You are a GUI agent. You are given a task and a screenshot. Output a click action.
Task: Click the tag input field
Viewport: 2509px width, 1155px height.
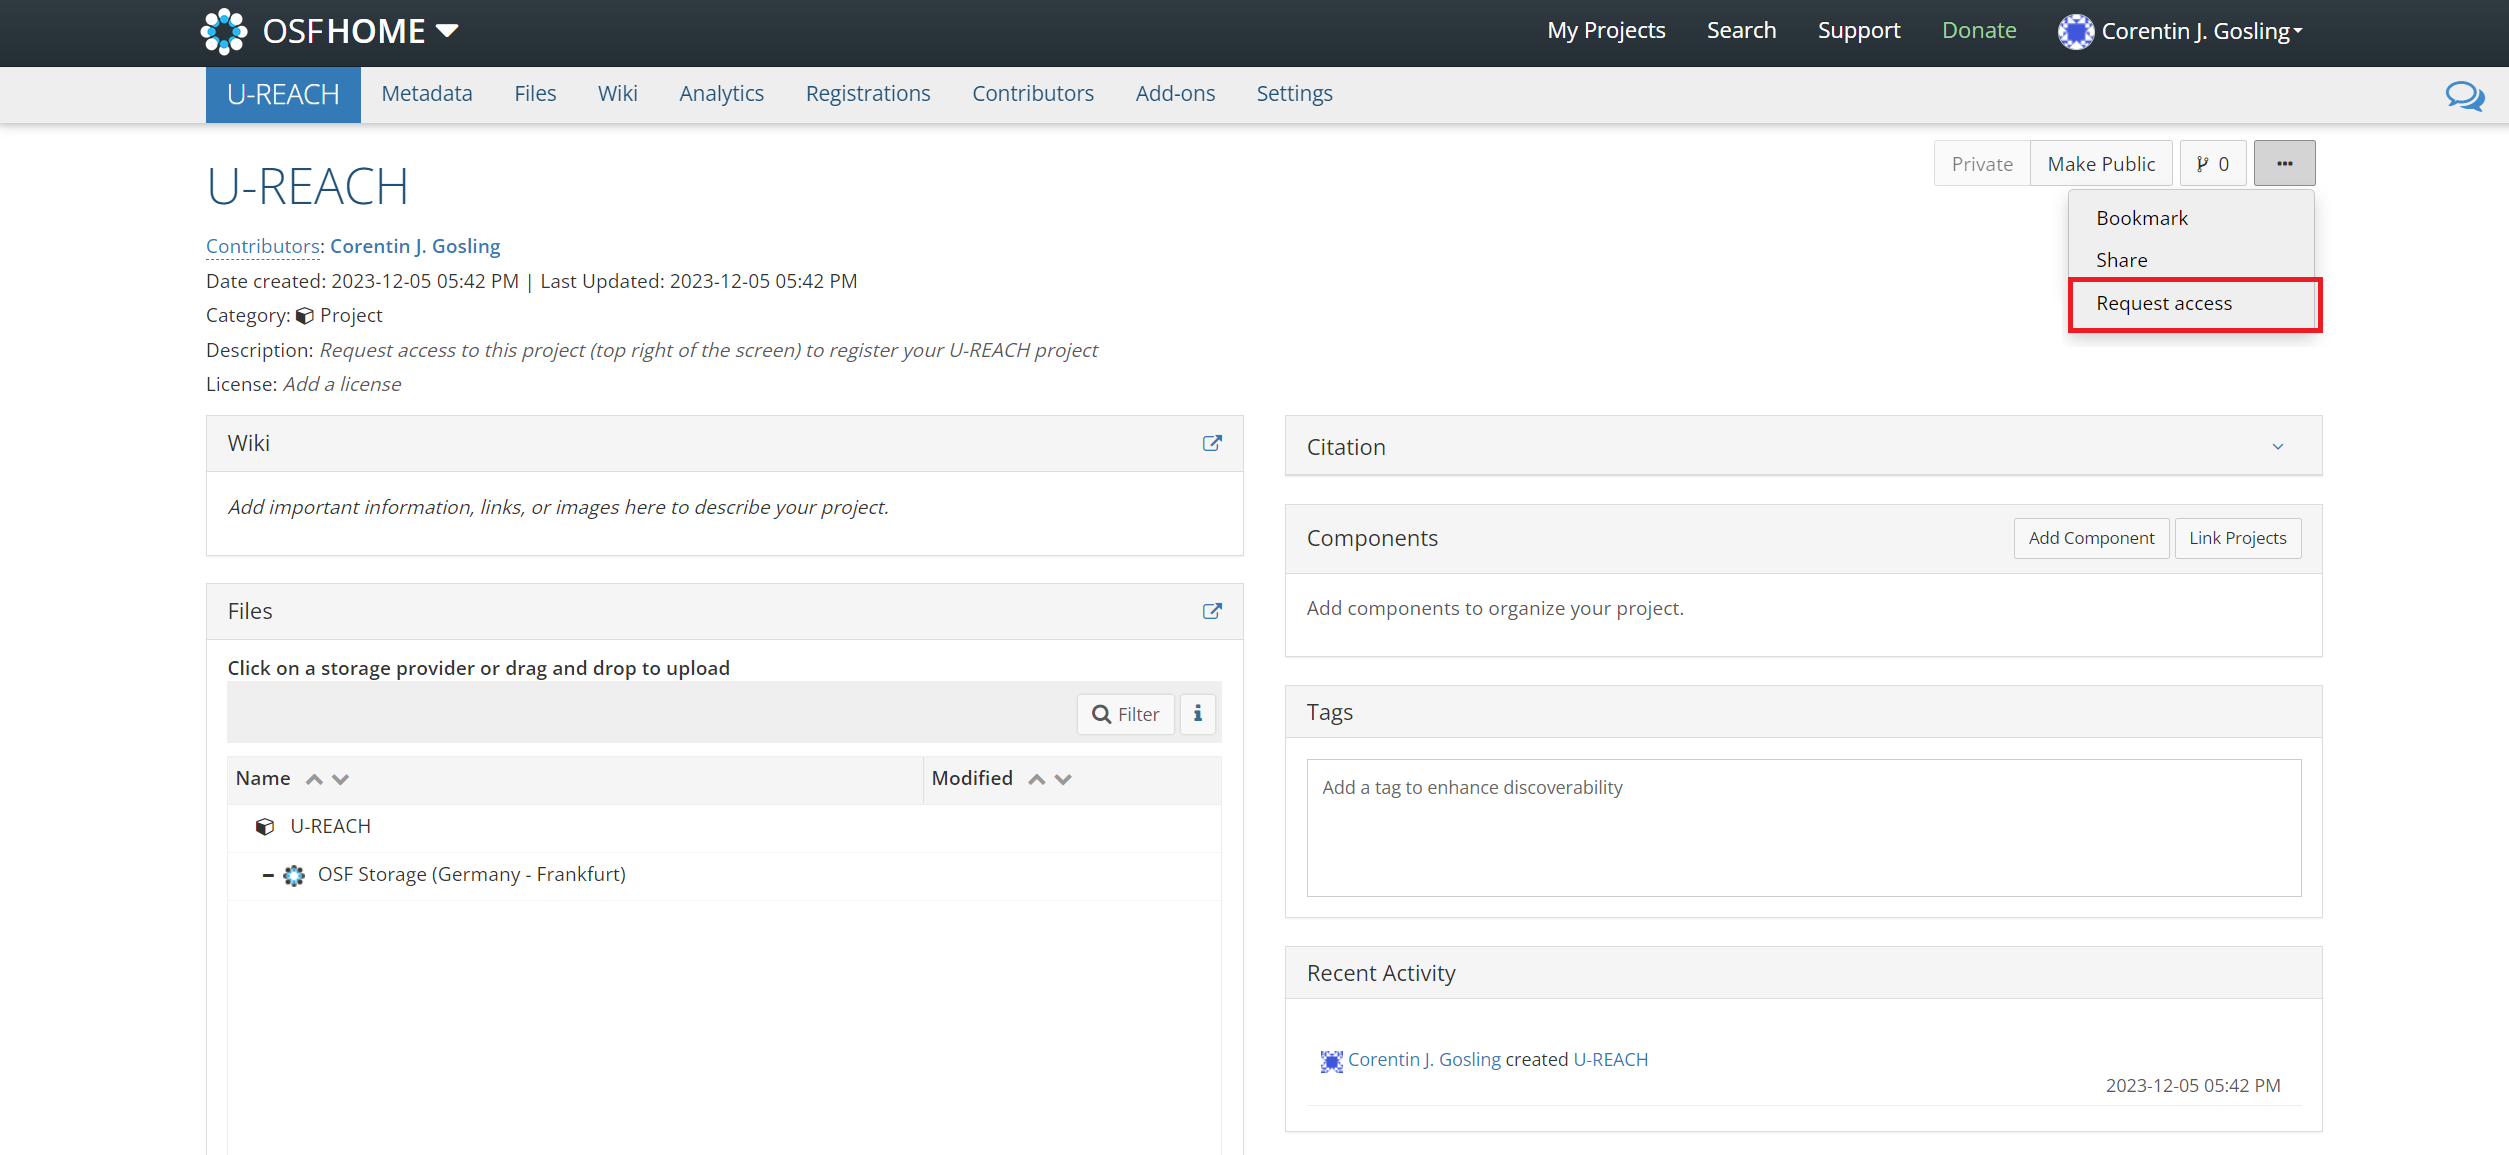click(x=1802, y=827)
